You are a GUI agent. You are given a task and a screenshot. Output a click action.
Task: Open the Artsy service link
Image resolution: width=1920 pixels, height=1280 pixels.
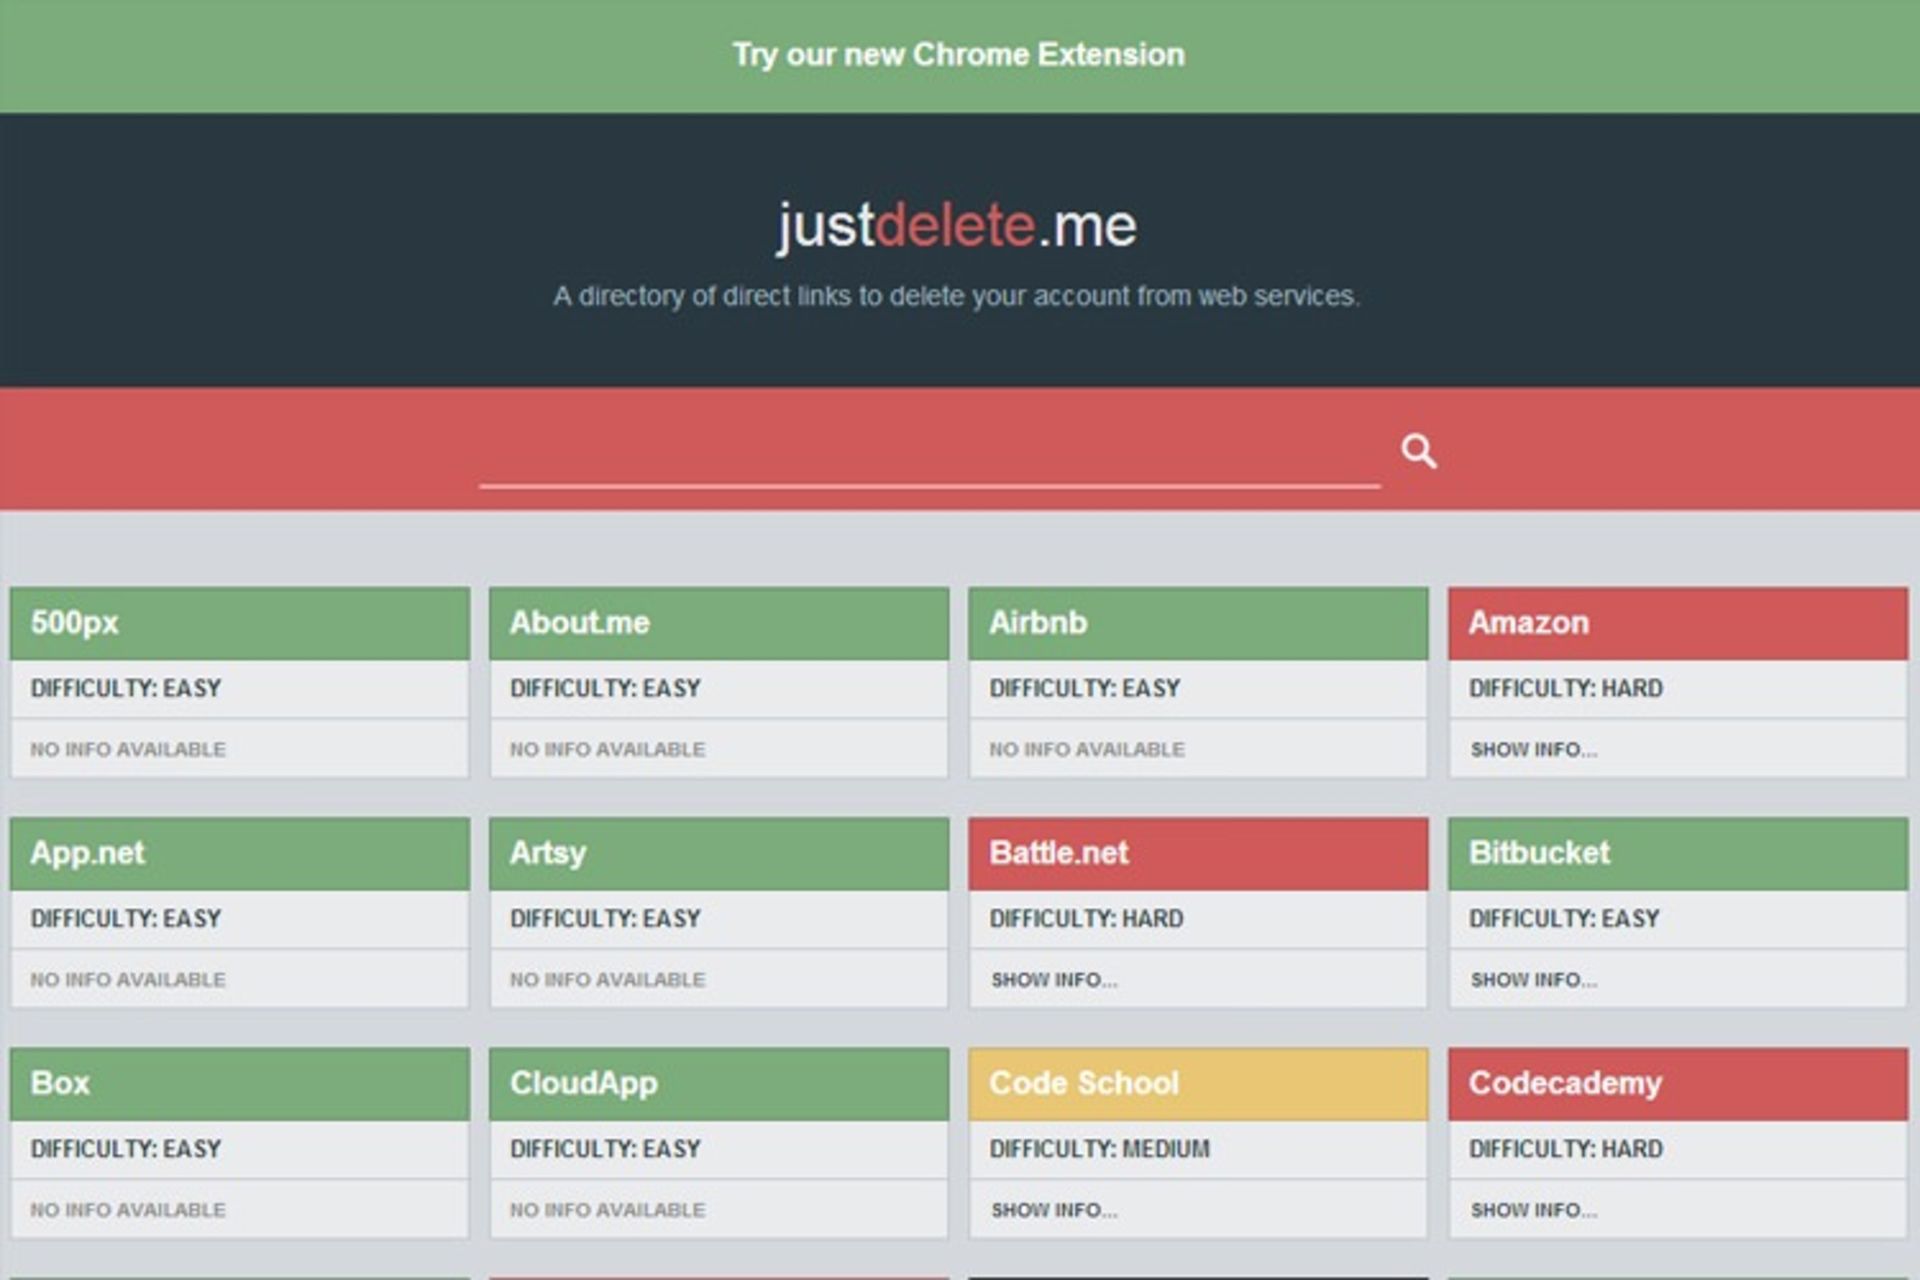click(719, 853)
